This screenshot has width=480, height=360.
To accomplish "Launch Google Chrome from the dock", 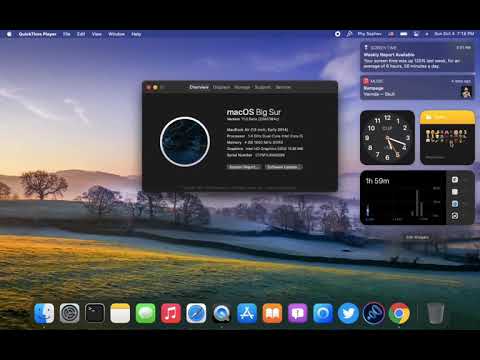I will click(x=399, y=313).
